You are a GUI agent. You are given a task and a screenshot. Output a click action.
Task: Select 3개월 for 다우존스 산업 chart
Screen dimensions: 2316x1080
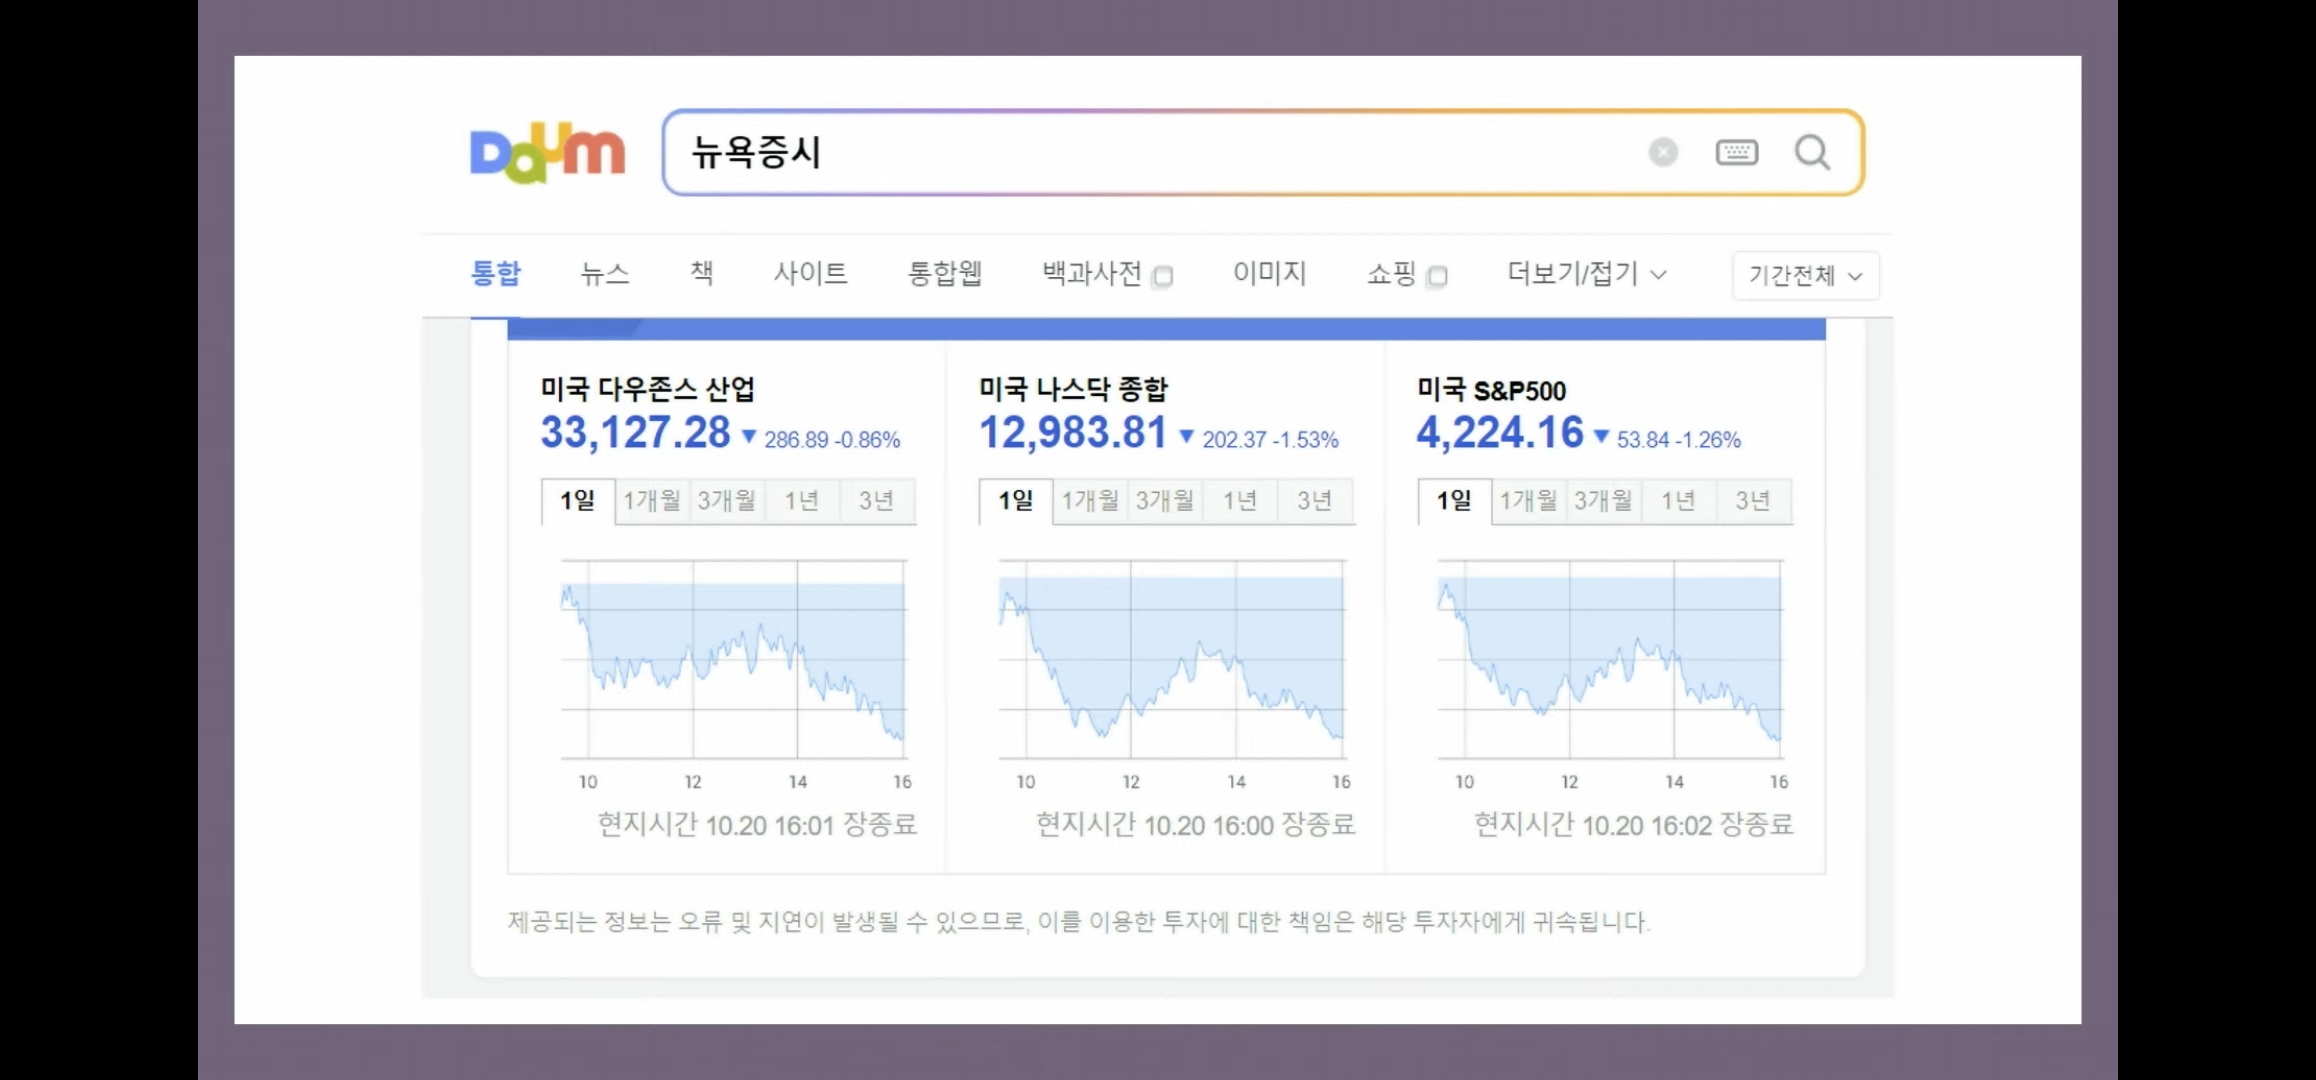pyautogui.click(x=727, y=501)
